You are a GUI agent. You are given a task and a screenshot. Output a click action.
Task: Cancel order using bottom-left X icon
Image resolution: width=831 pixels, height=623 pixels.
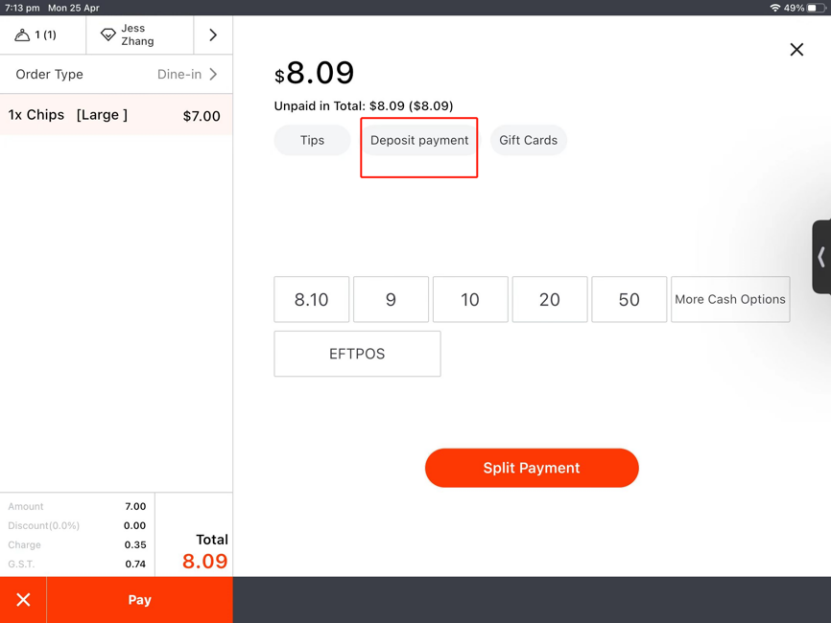pyautogui.click(x=23, y=600)
